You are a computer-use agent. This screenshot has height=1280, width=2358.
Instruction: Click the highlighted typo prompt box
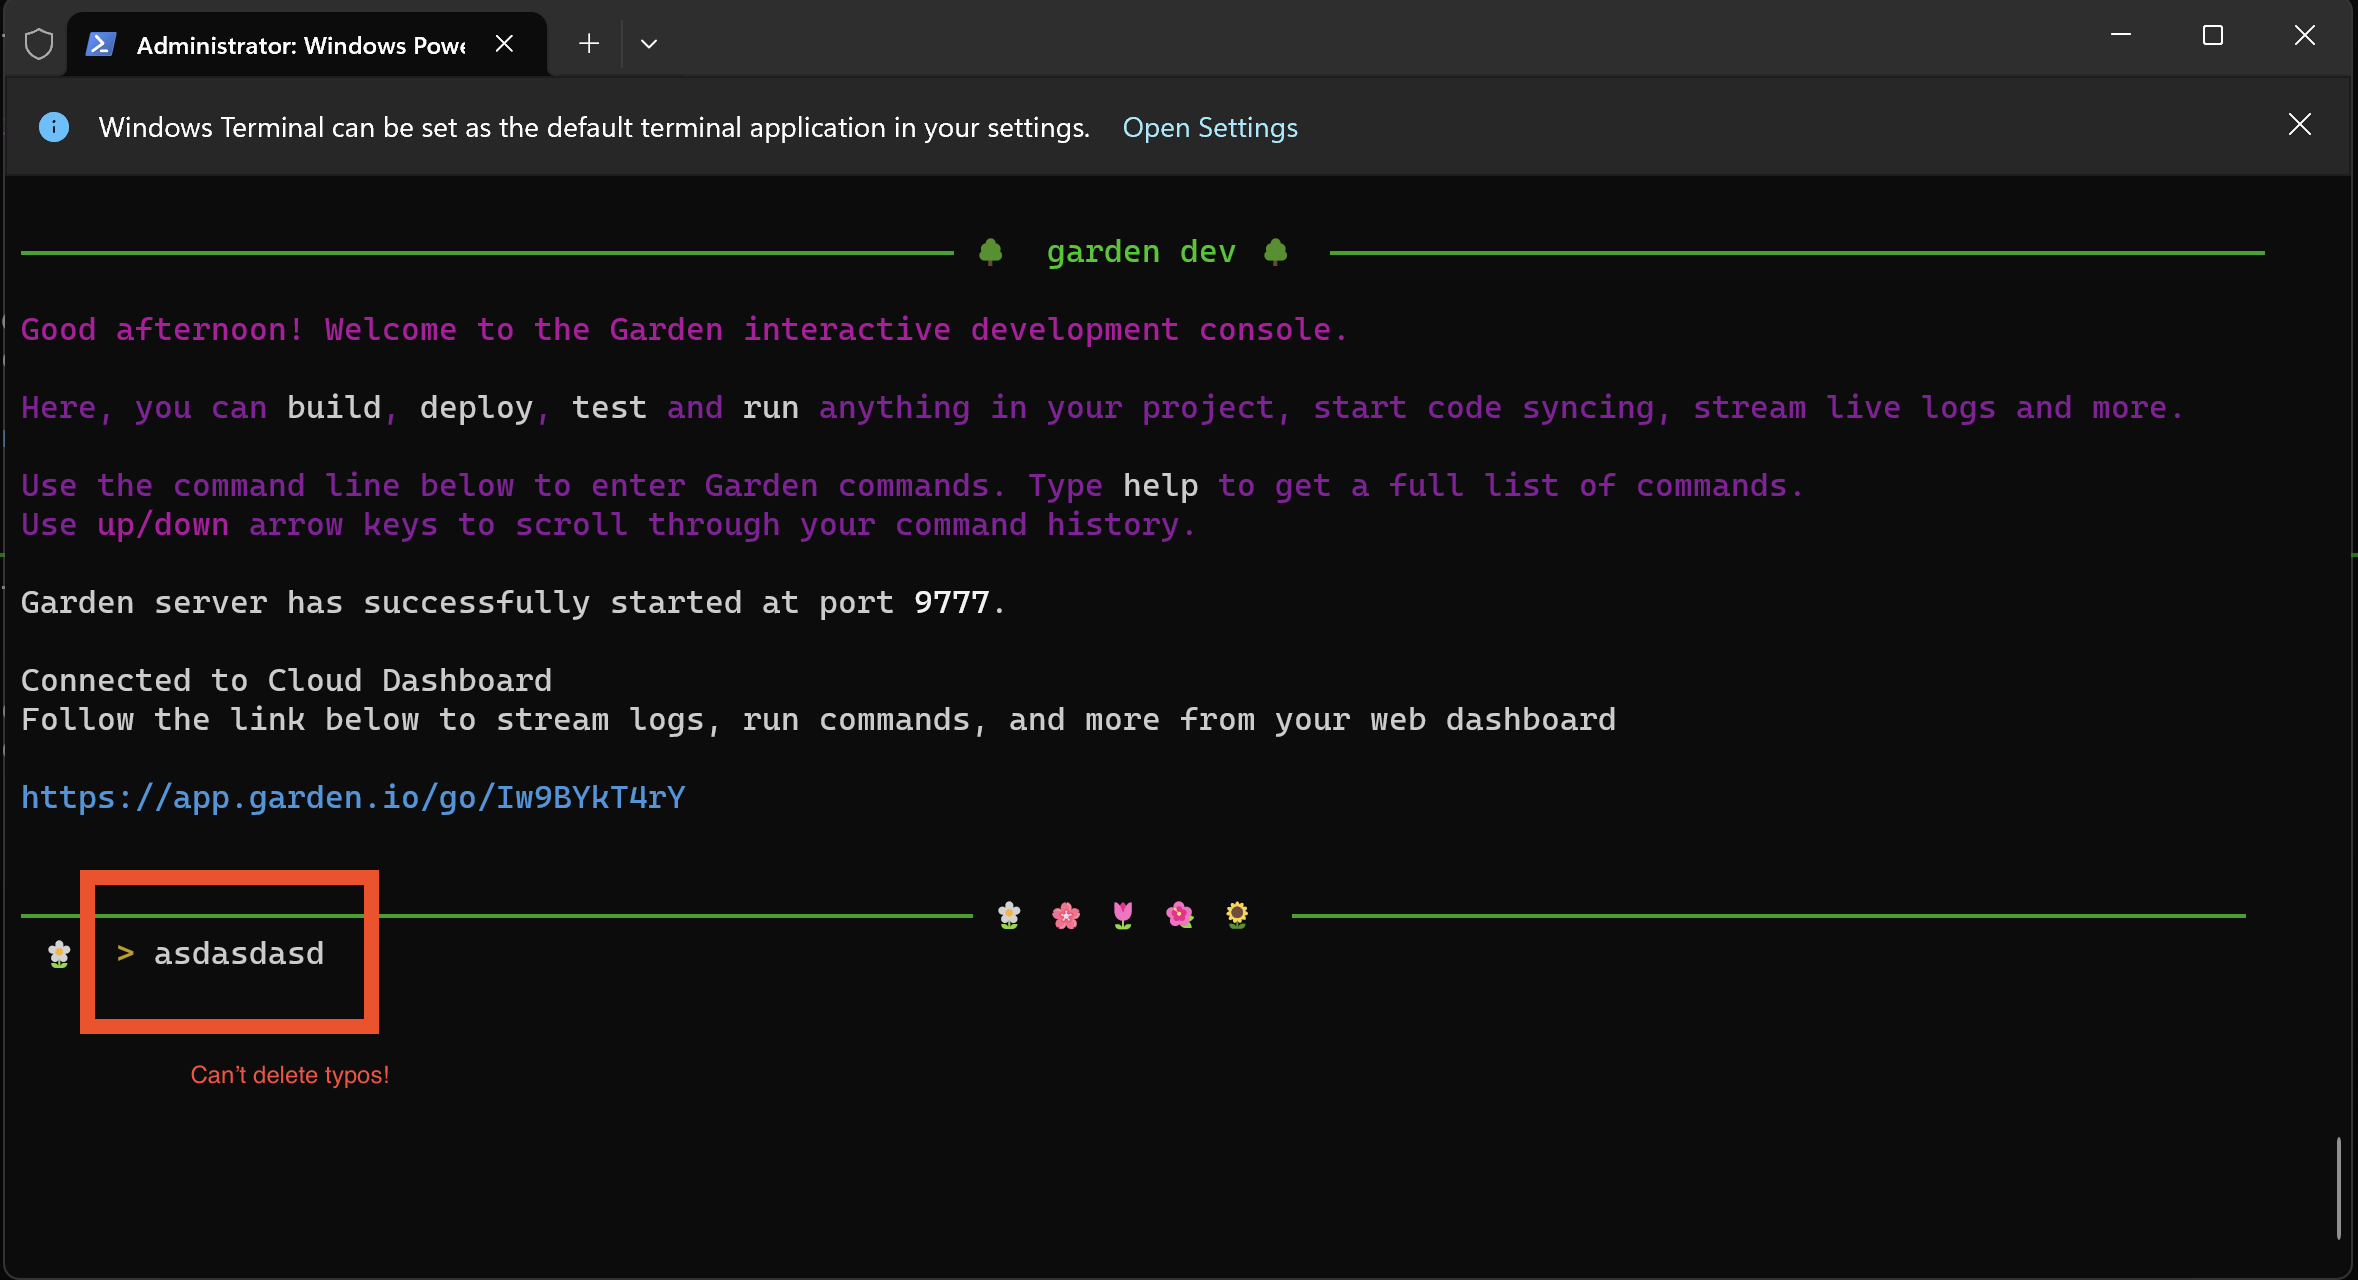point(229,952)
